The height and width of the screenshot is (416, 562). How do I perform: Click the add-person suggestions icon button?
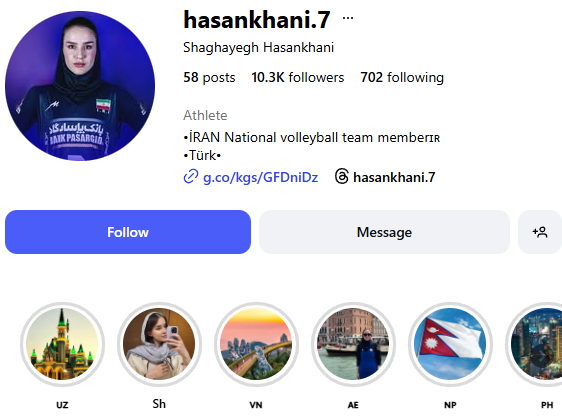pos(540,232)
